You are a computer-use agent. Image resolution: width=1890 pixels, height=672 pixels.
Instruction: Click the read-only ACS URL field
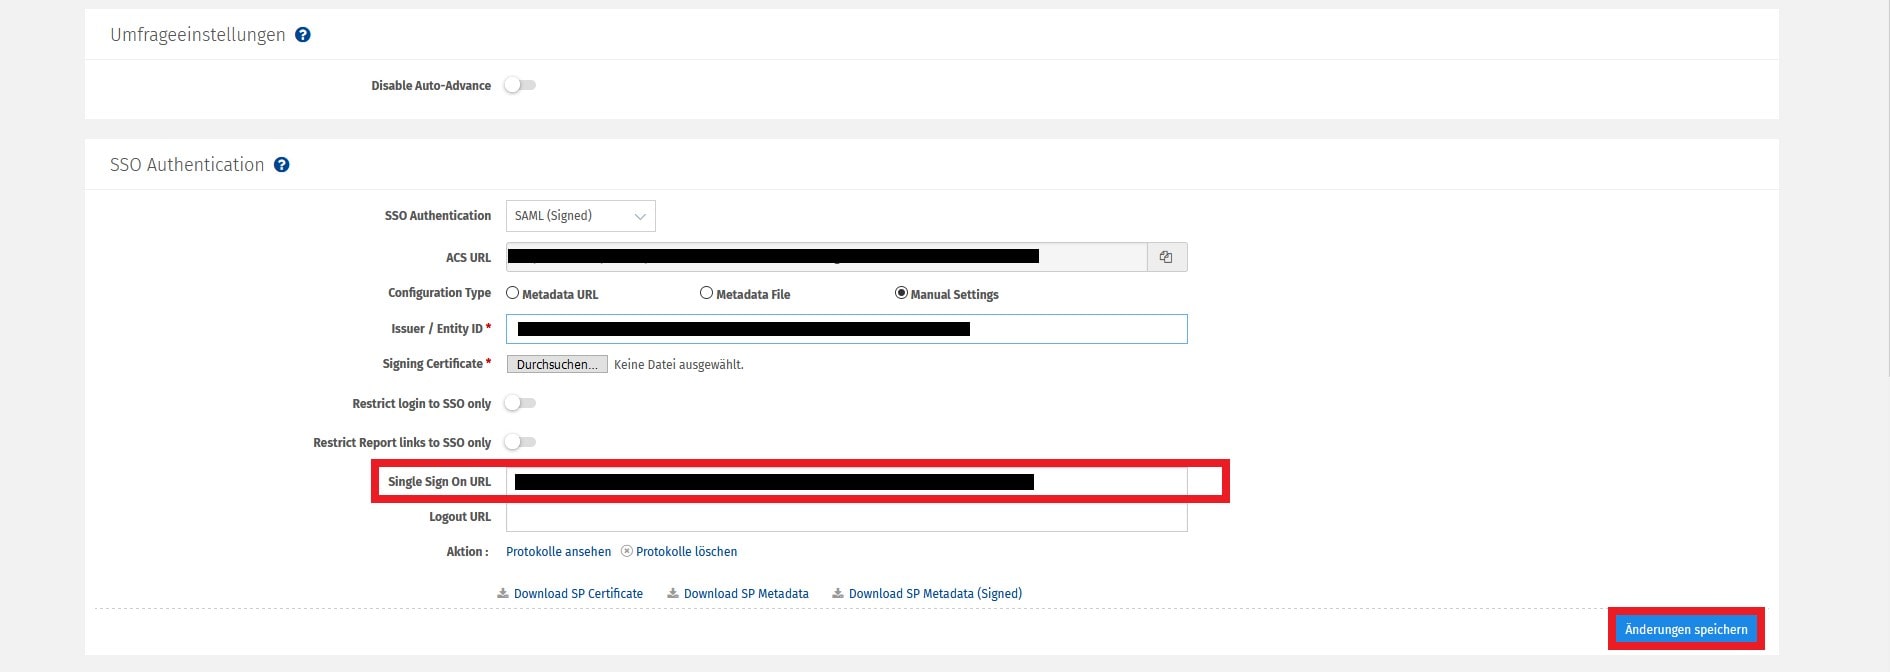[826, 257]
